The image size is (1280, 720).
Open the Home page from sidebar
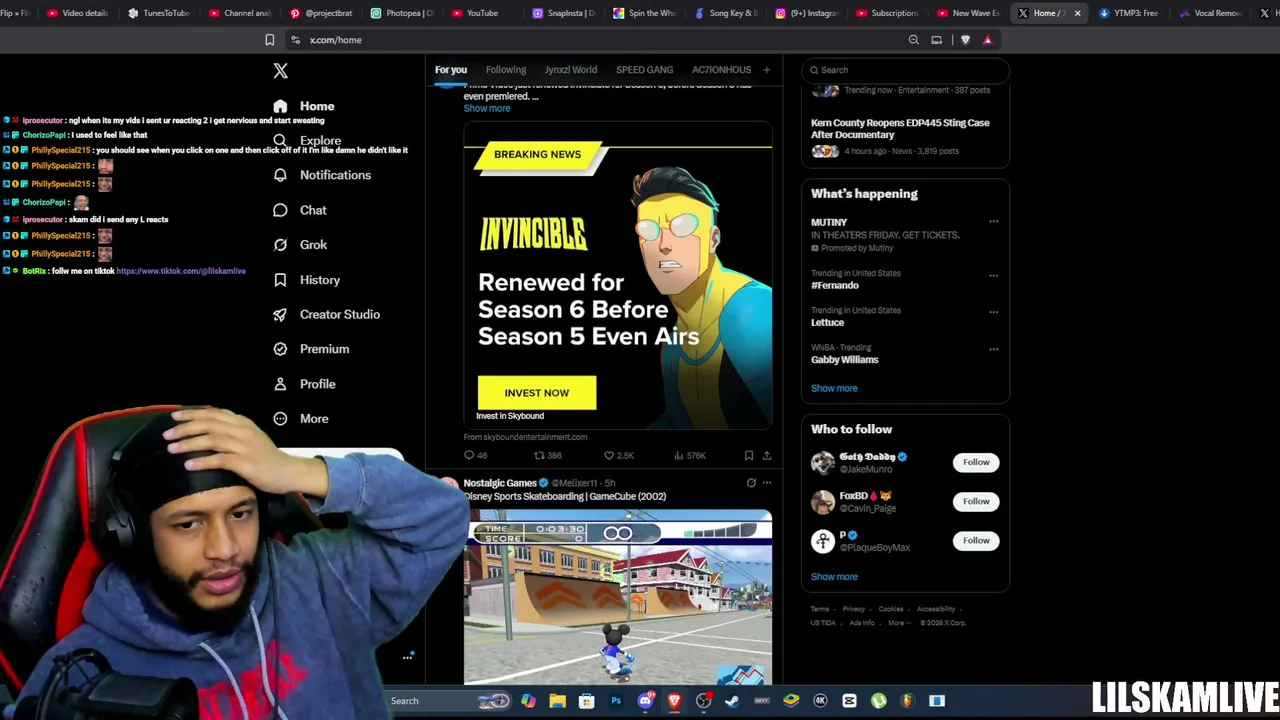304,106
